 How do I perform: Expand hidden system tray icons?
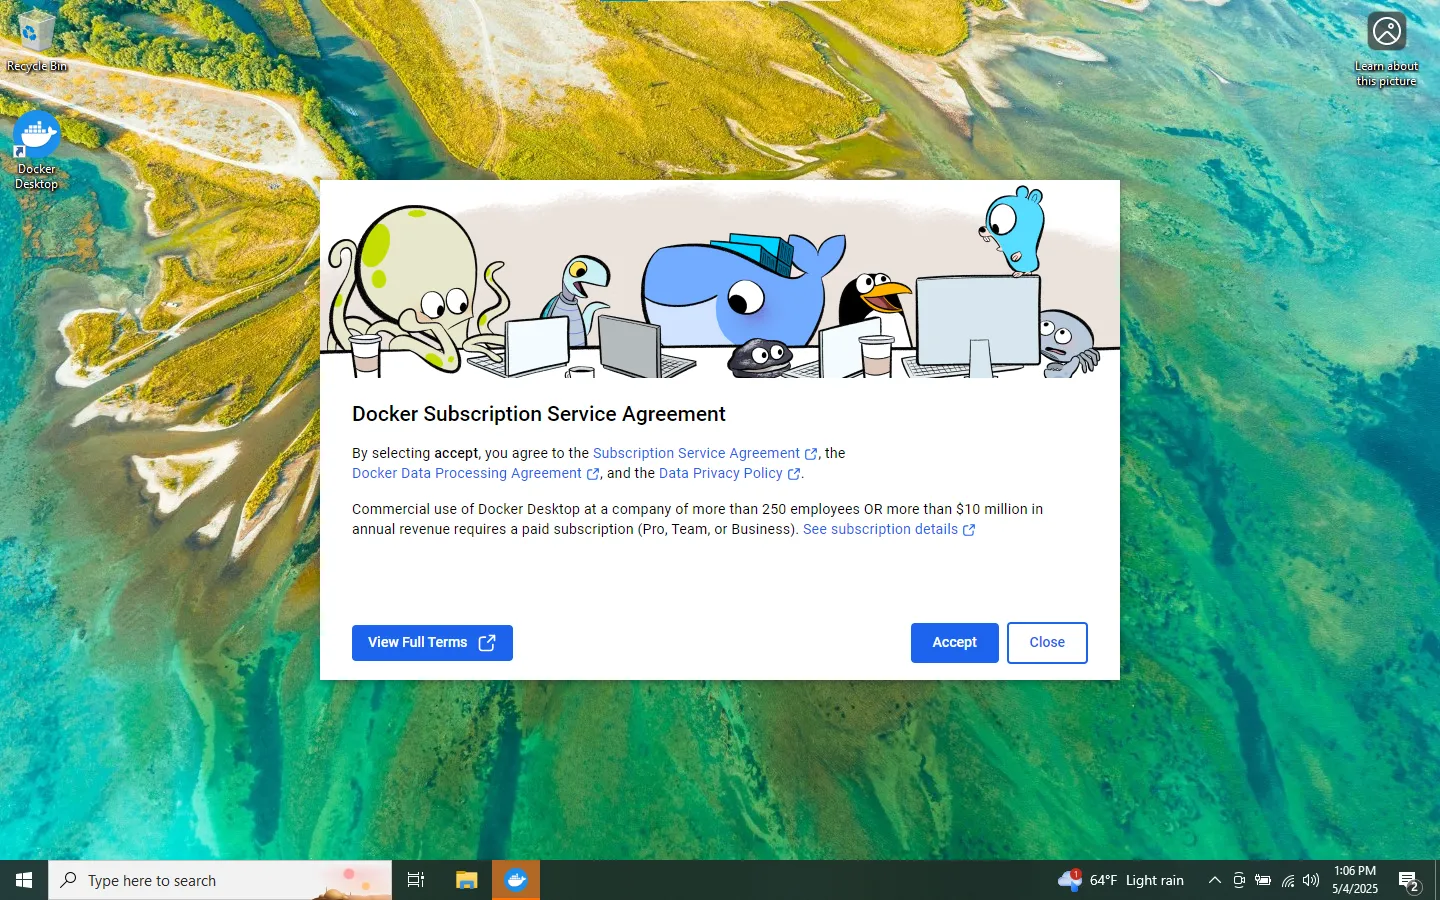tap(1214, 881)
